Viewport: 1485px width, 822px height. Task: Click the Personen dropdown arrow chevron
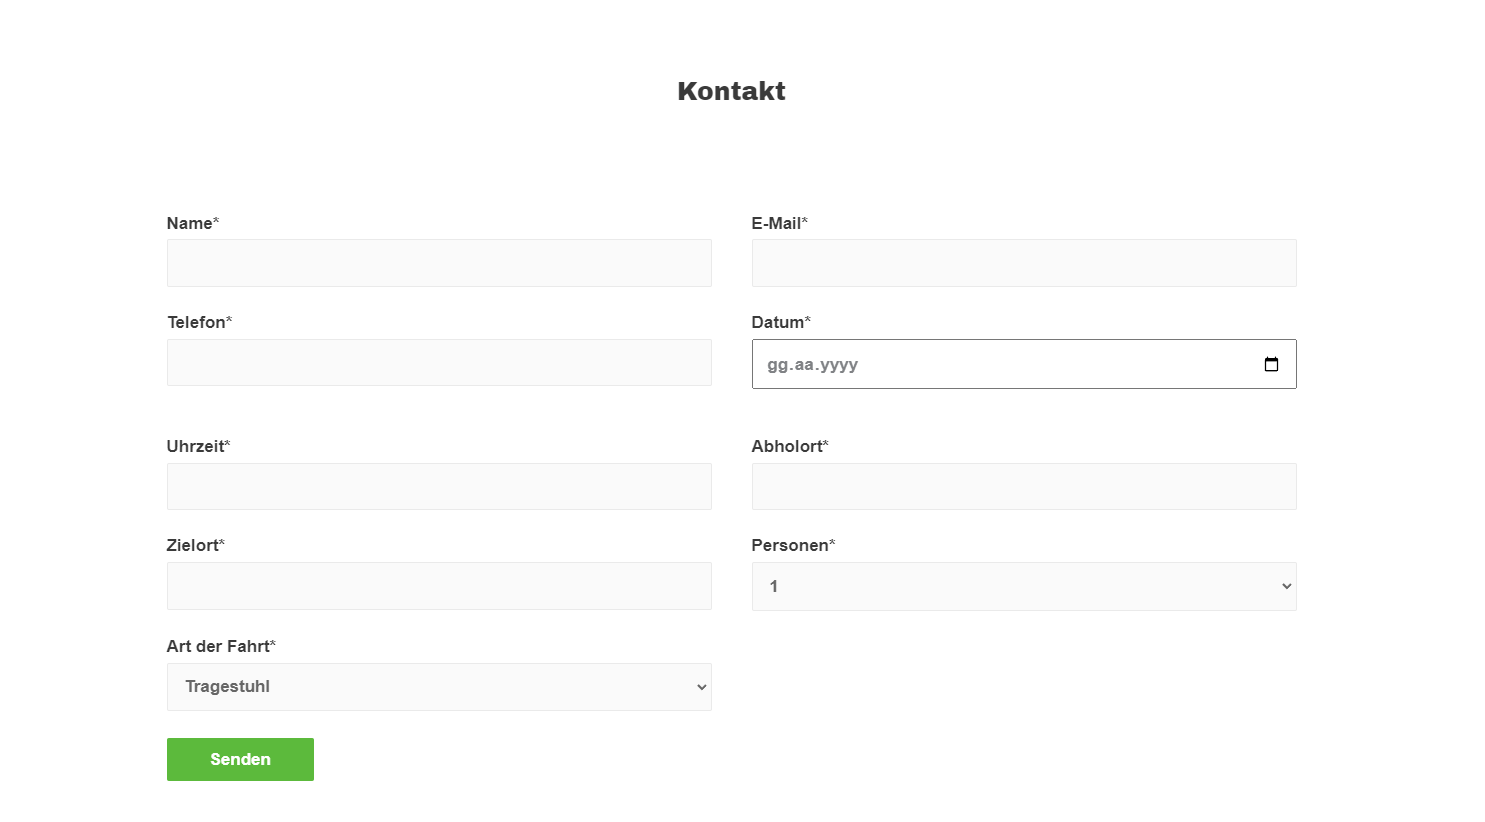[x=1287, y=586]
